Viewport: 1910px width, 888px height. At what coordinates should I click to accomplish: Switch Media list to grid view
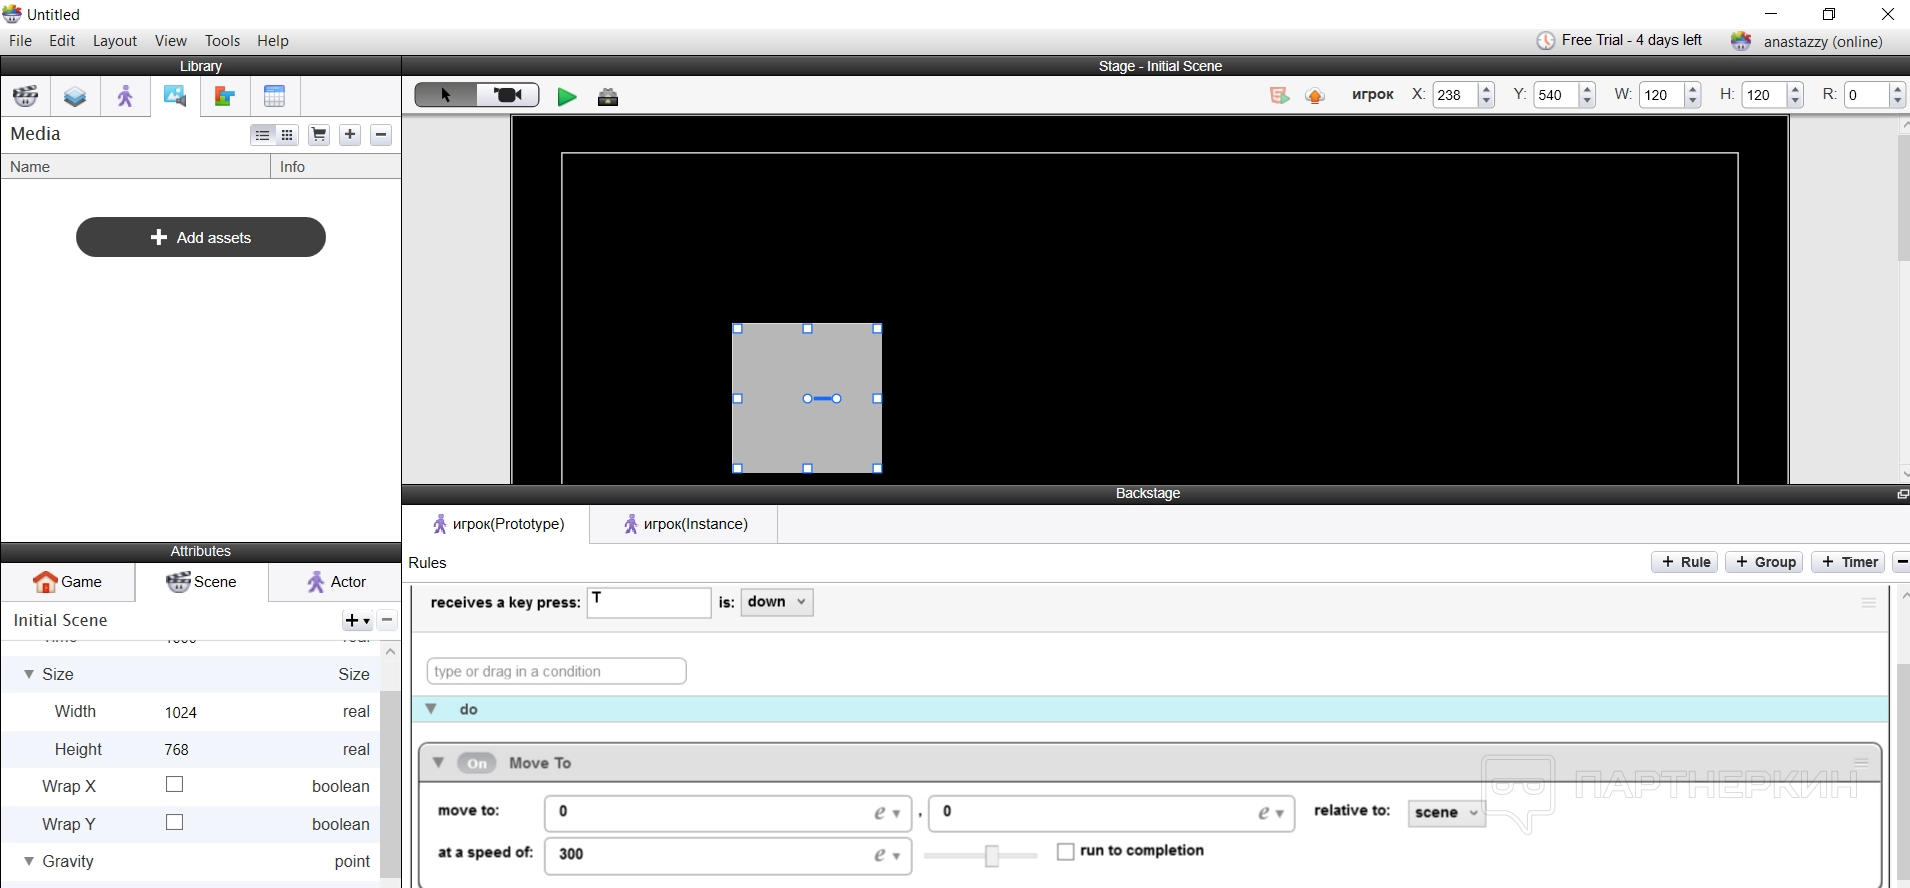click(x=288, y=135)
